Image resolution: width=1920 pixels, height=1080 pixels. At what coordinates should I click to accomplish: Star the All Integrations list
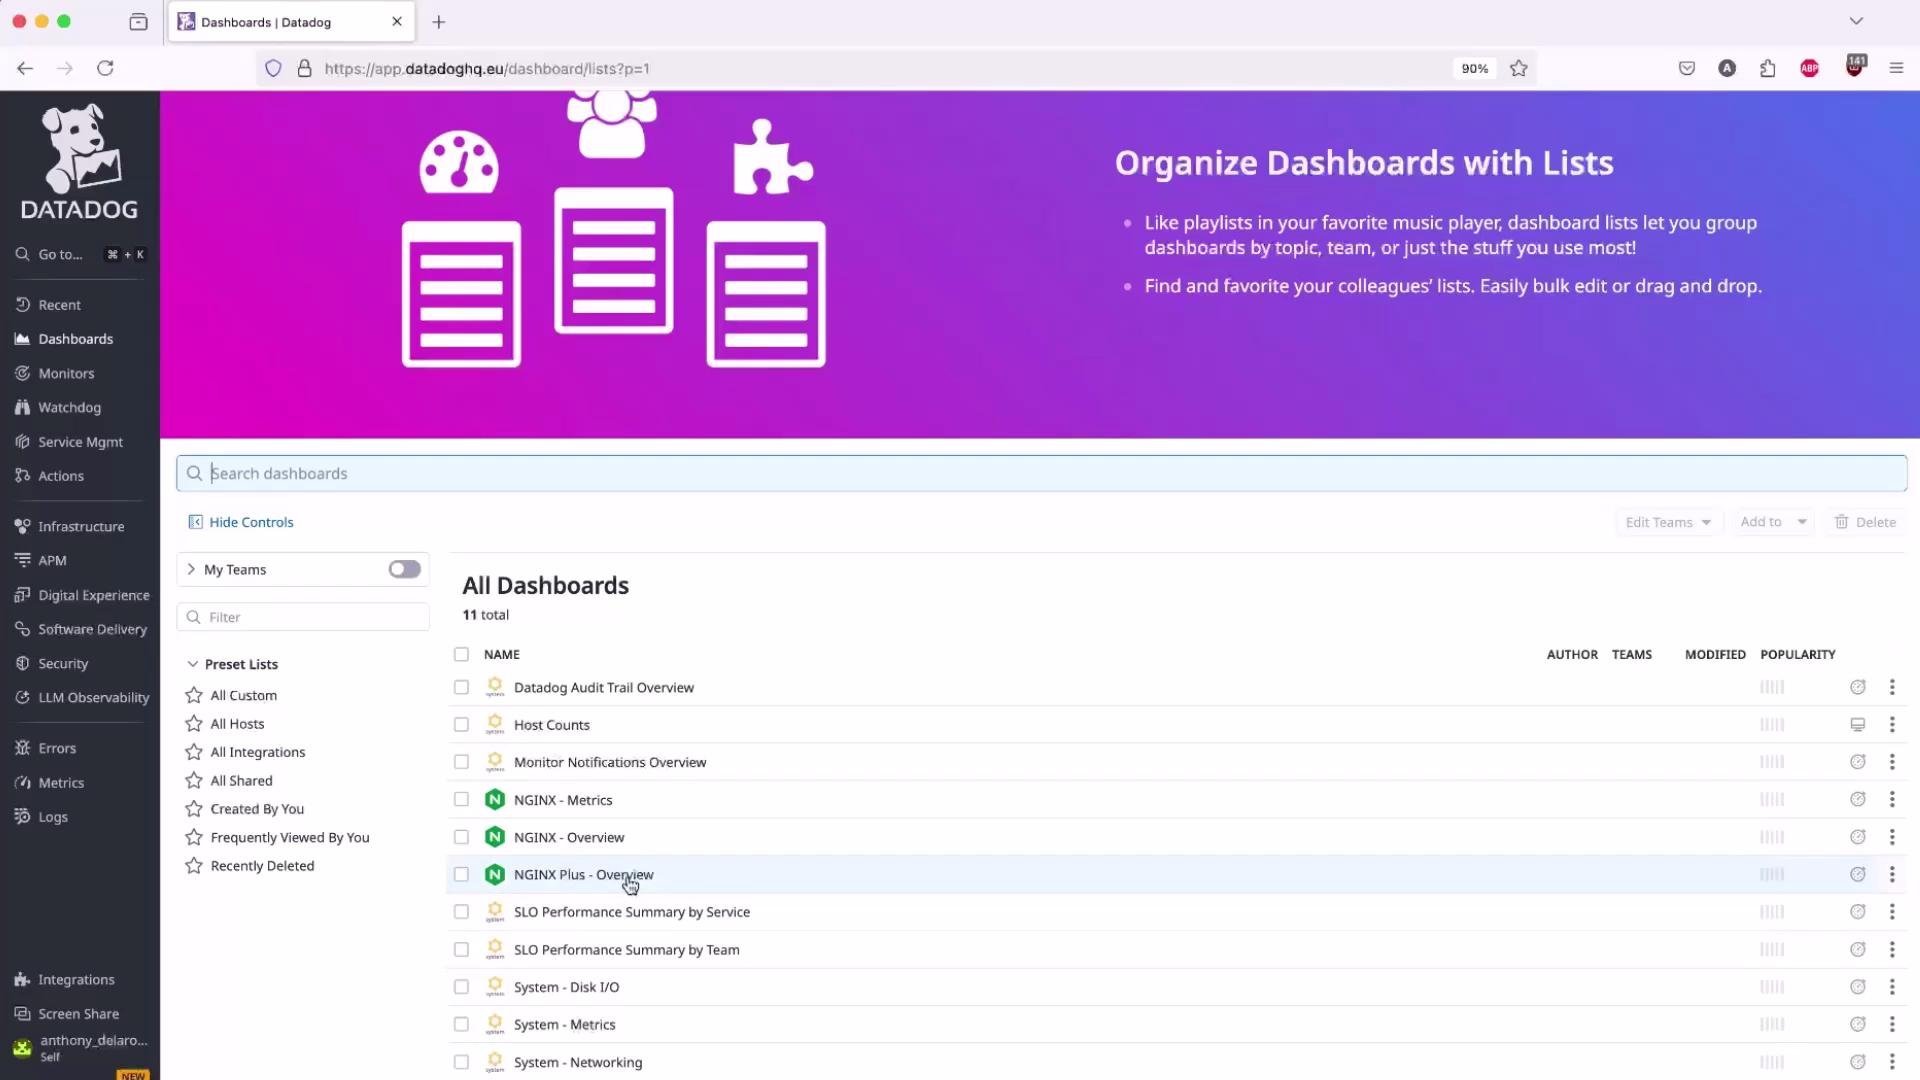click(x=194, y=752)
